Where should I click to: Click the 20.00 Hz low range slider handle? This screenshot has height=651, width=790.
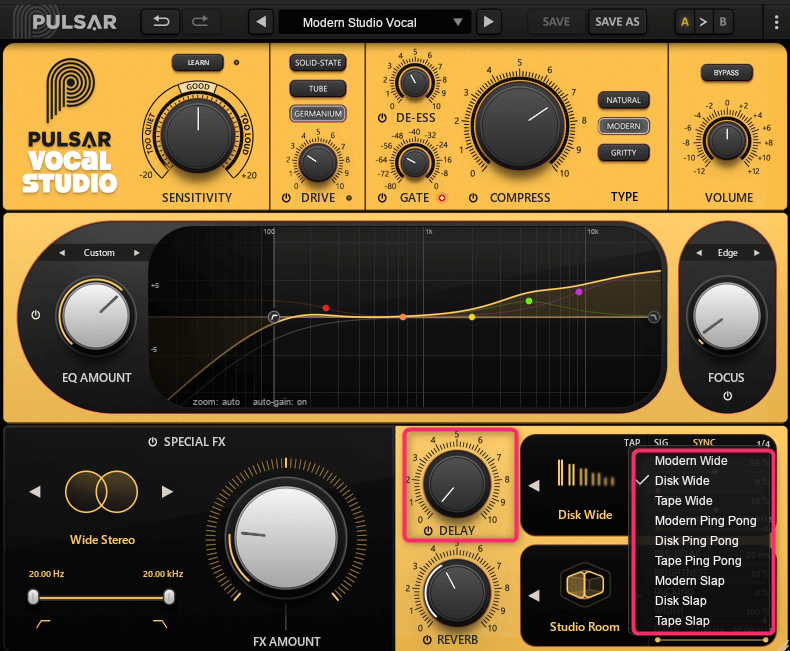coord(33,597)
